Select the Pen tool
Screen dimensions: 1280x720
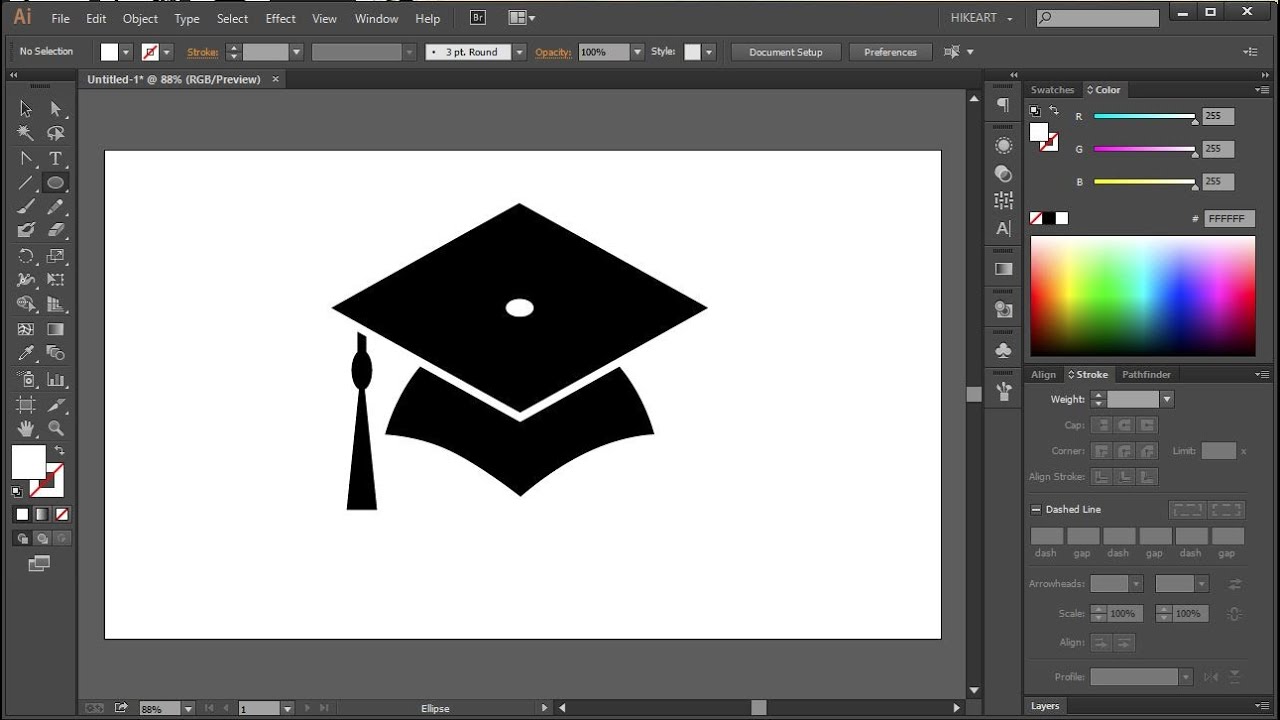pyautogui.click(x=26, y=159)
